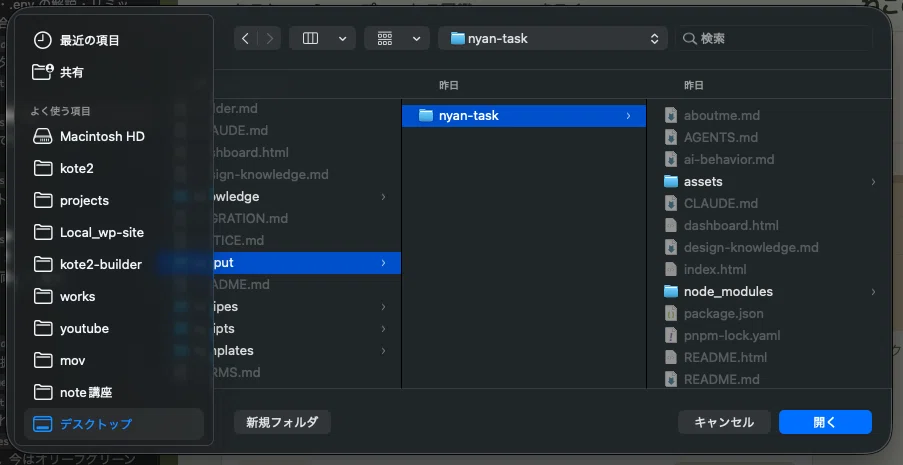The image size is (903, 465).
Task: Expand chevron on 'nplates' folder row
Action: pos(384,351)
